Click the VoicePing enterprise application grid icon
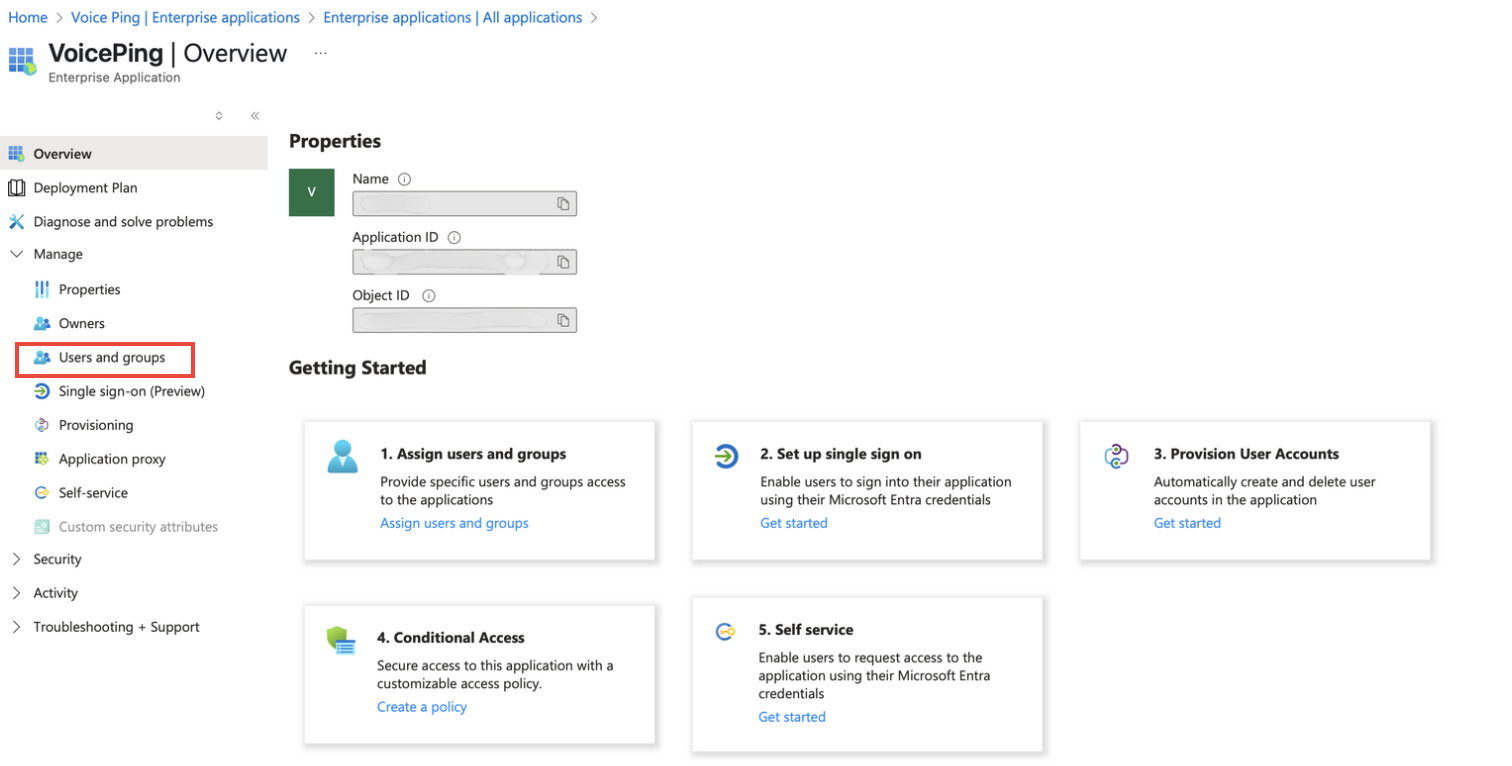 click(x=22, y=61)
